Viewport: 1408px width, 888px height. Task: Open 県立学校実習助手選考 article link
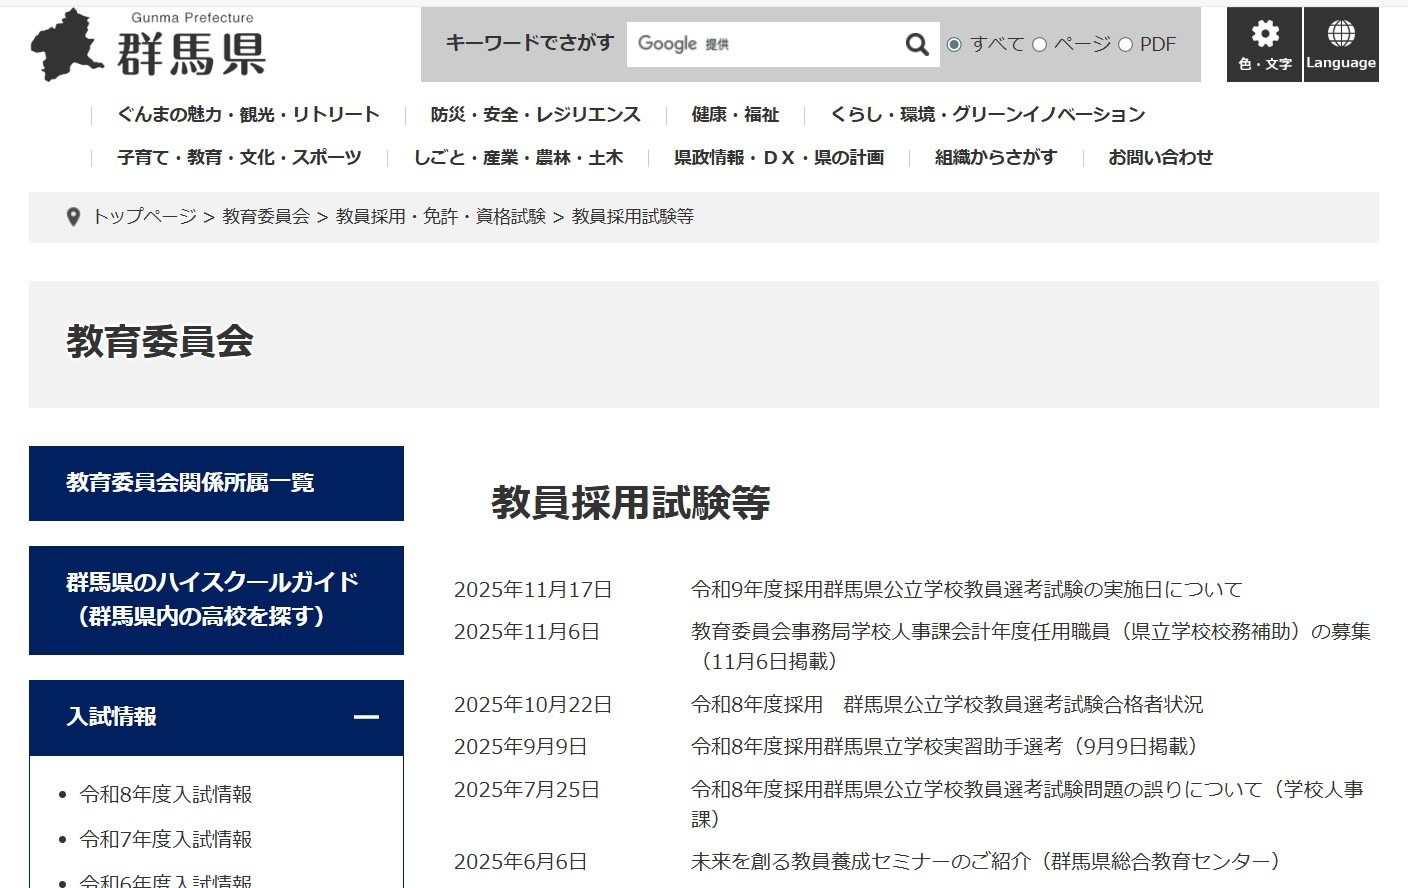(948, 747)
